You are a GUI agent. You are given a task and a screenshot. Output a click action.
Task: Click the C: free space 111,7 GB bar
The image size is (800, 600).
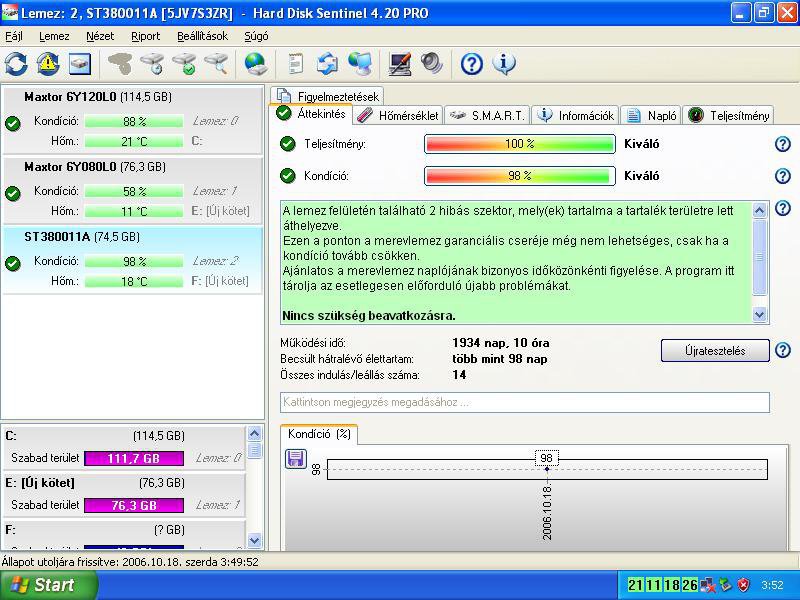tap(134, 458)
